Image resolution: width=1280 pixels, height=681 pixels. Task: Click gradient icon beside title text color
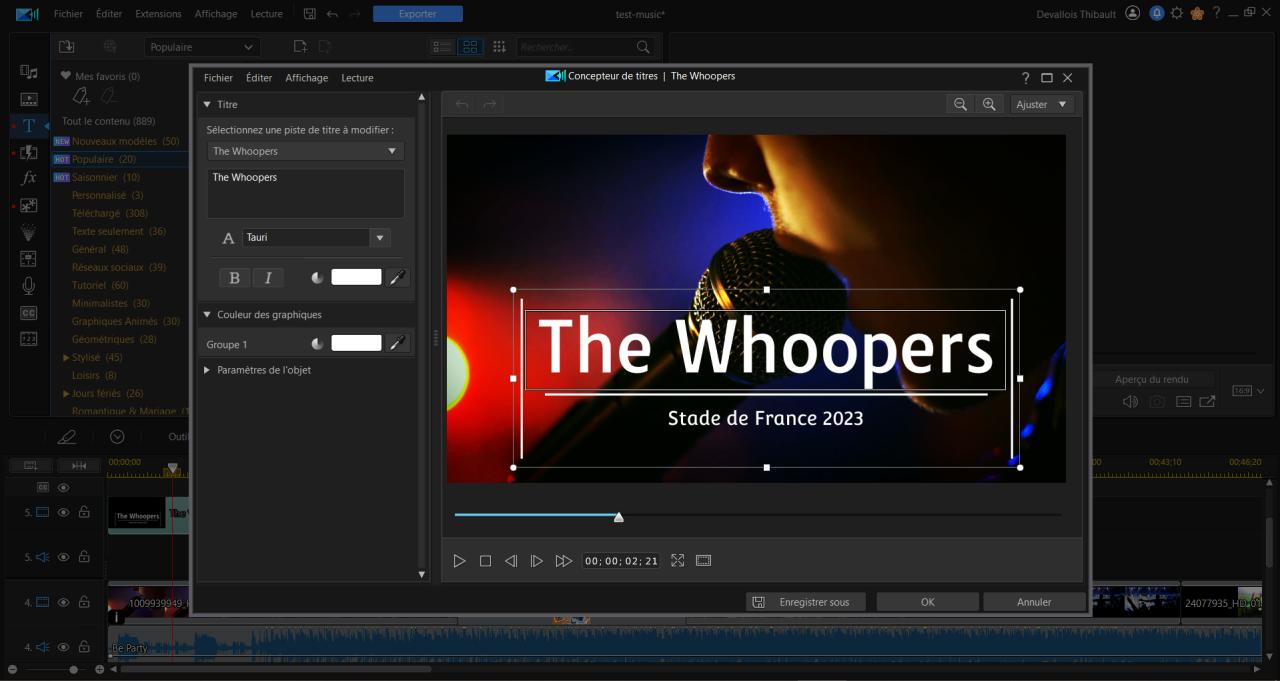click(318, 277)
